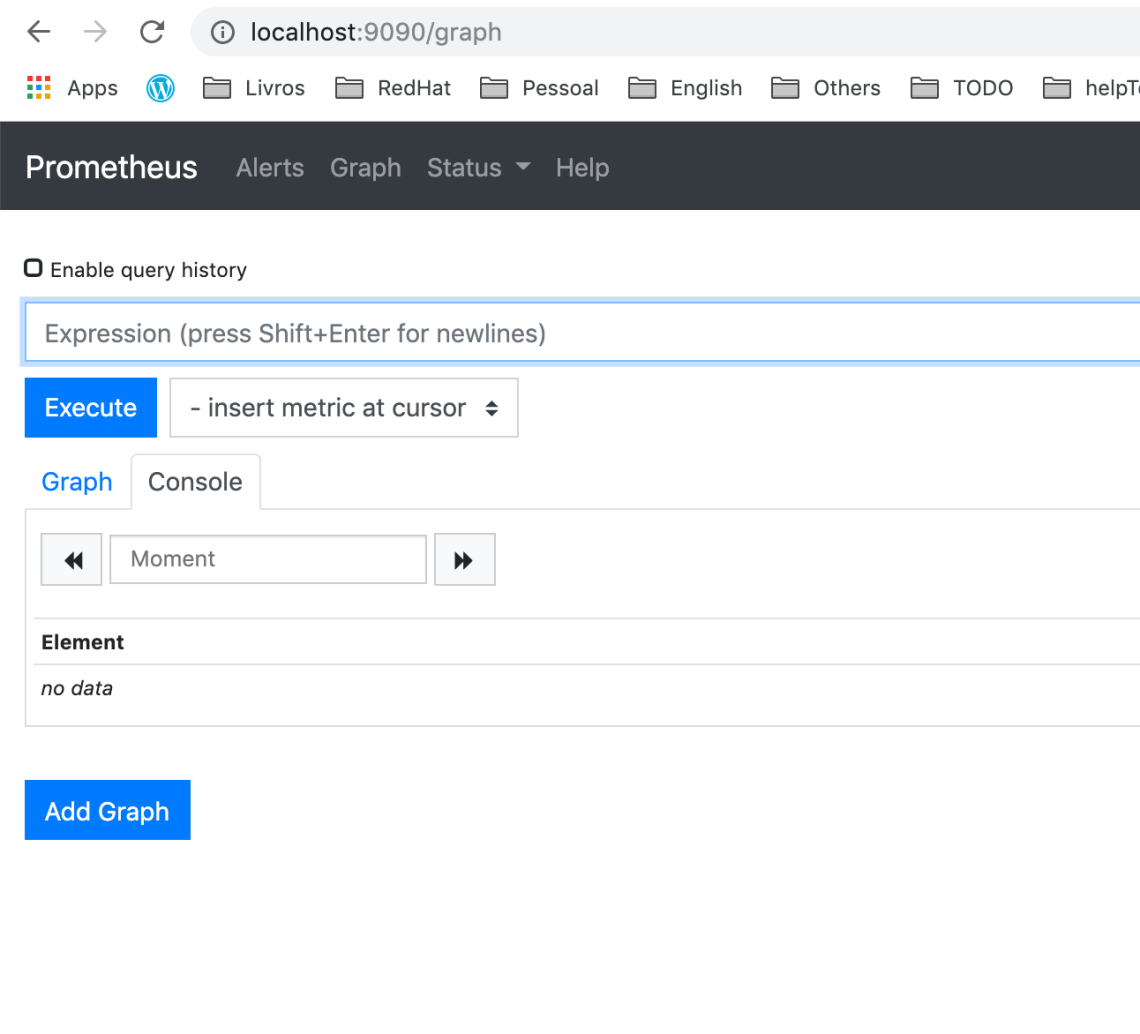Click the browser back navigation arrow

(x=38, y=31)
